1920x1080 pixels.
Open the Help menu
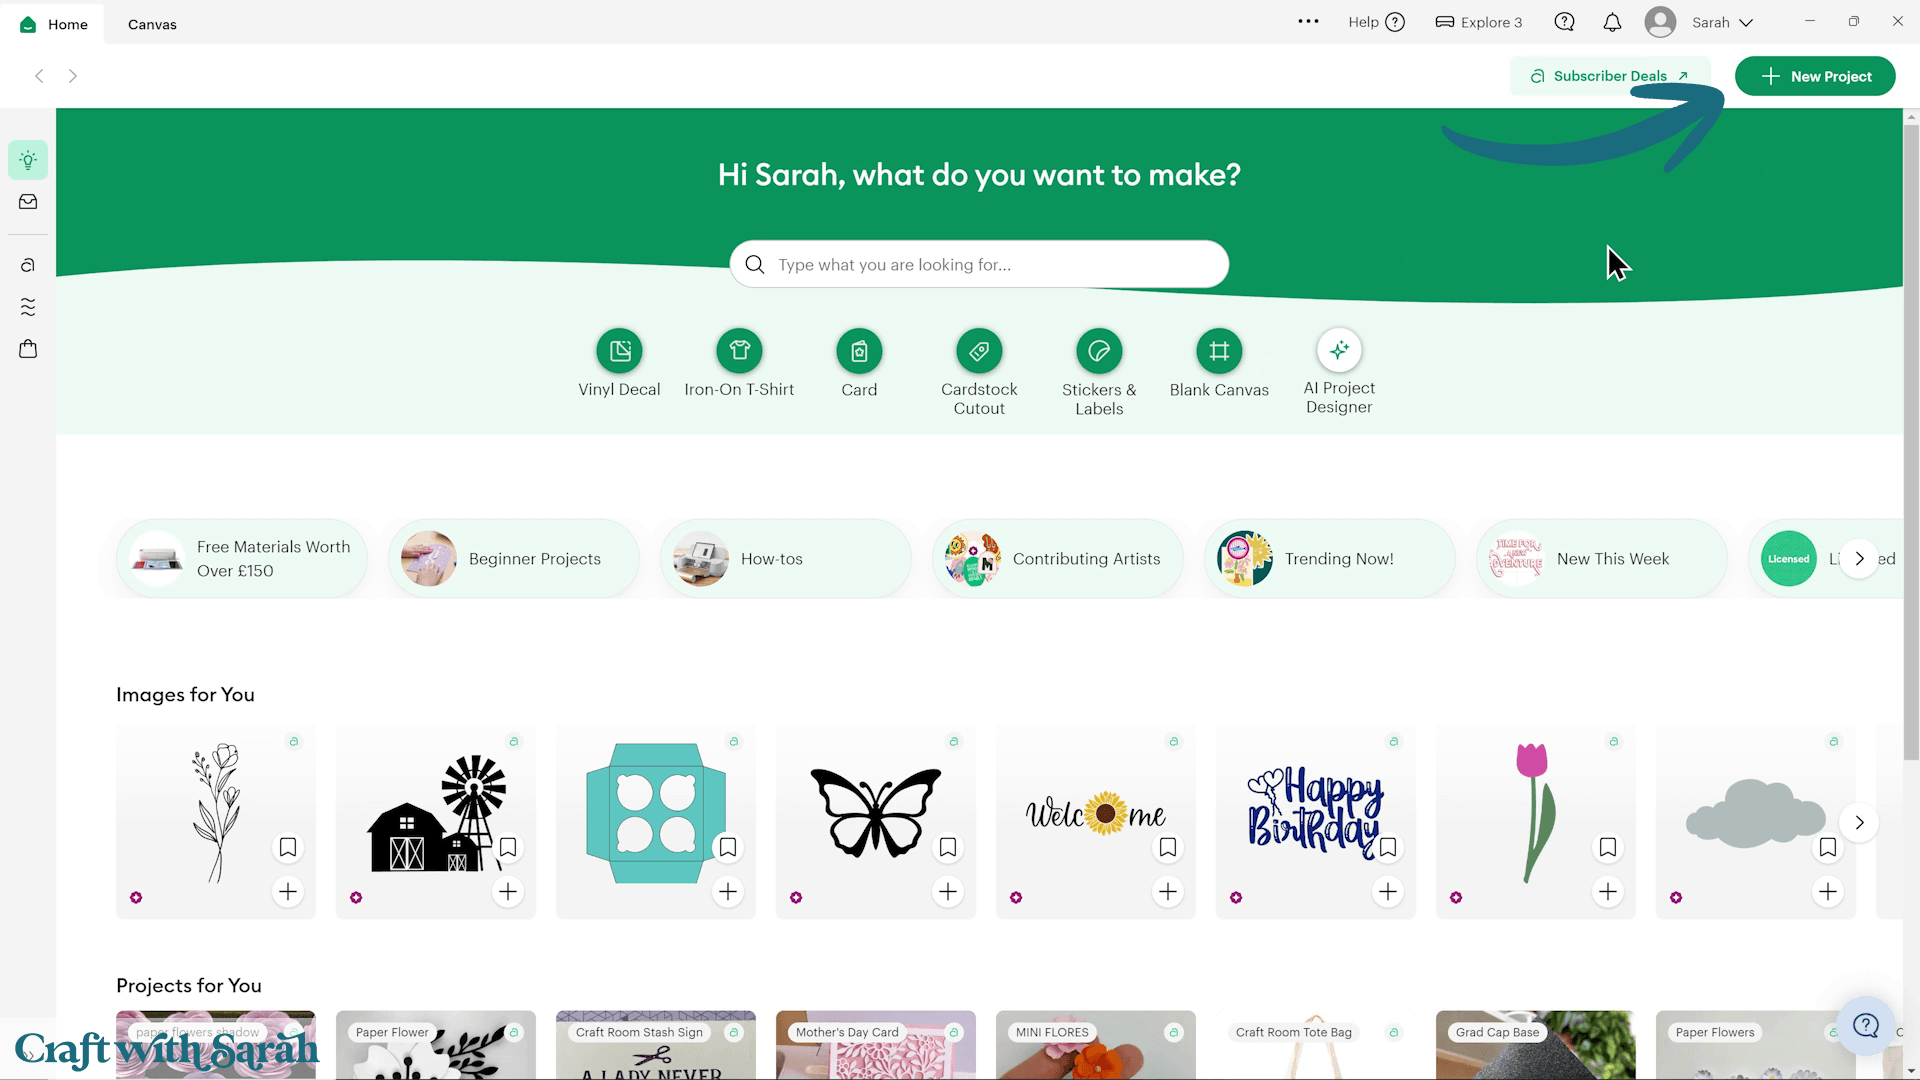click(1377, 22)
